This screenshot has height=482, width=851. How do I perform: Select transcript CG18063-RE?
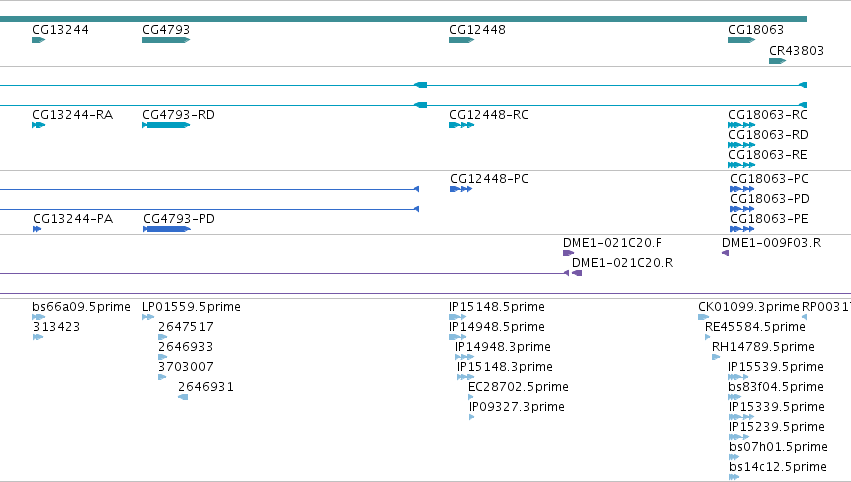click(x=768, y=155)
